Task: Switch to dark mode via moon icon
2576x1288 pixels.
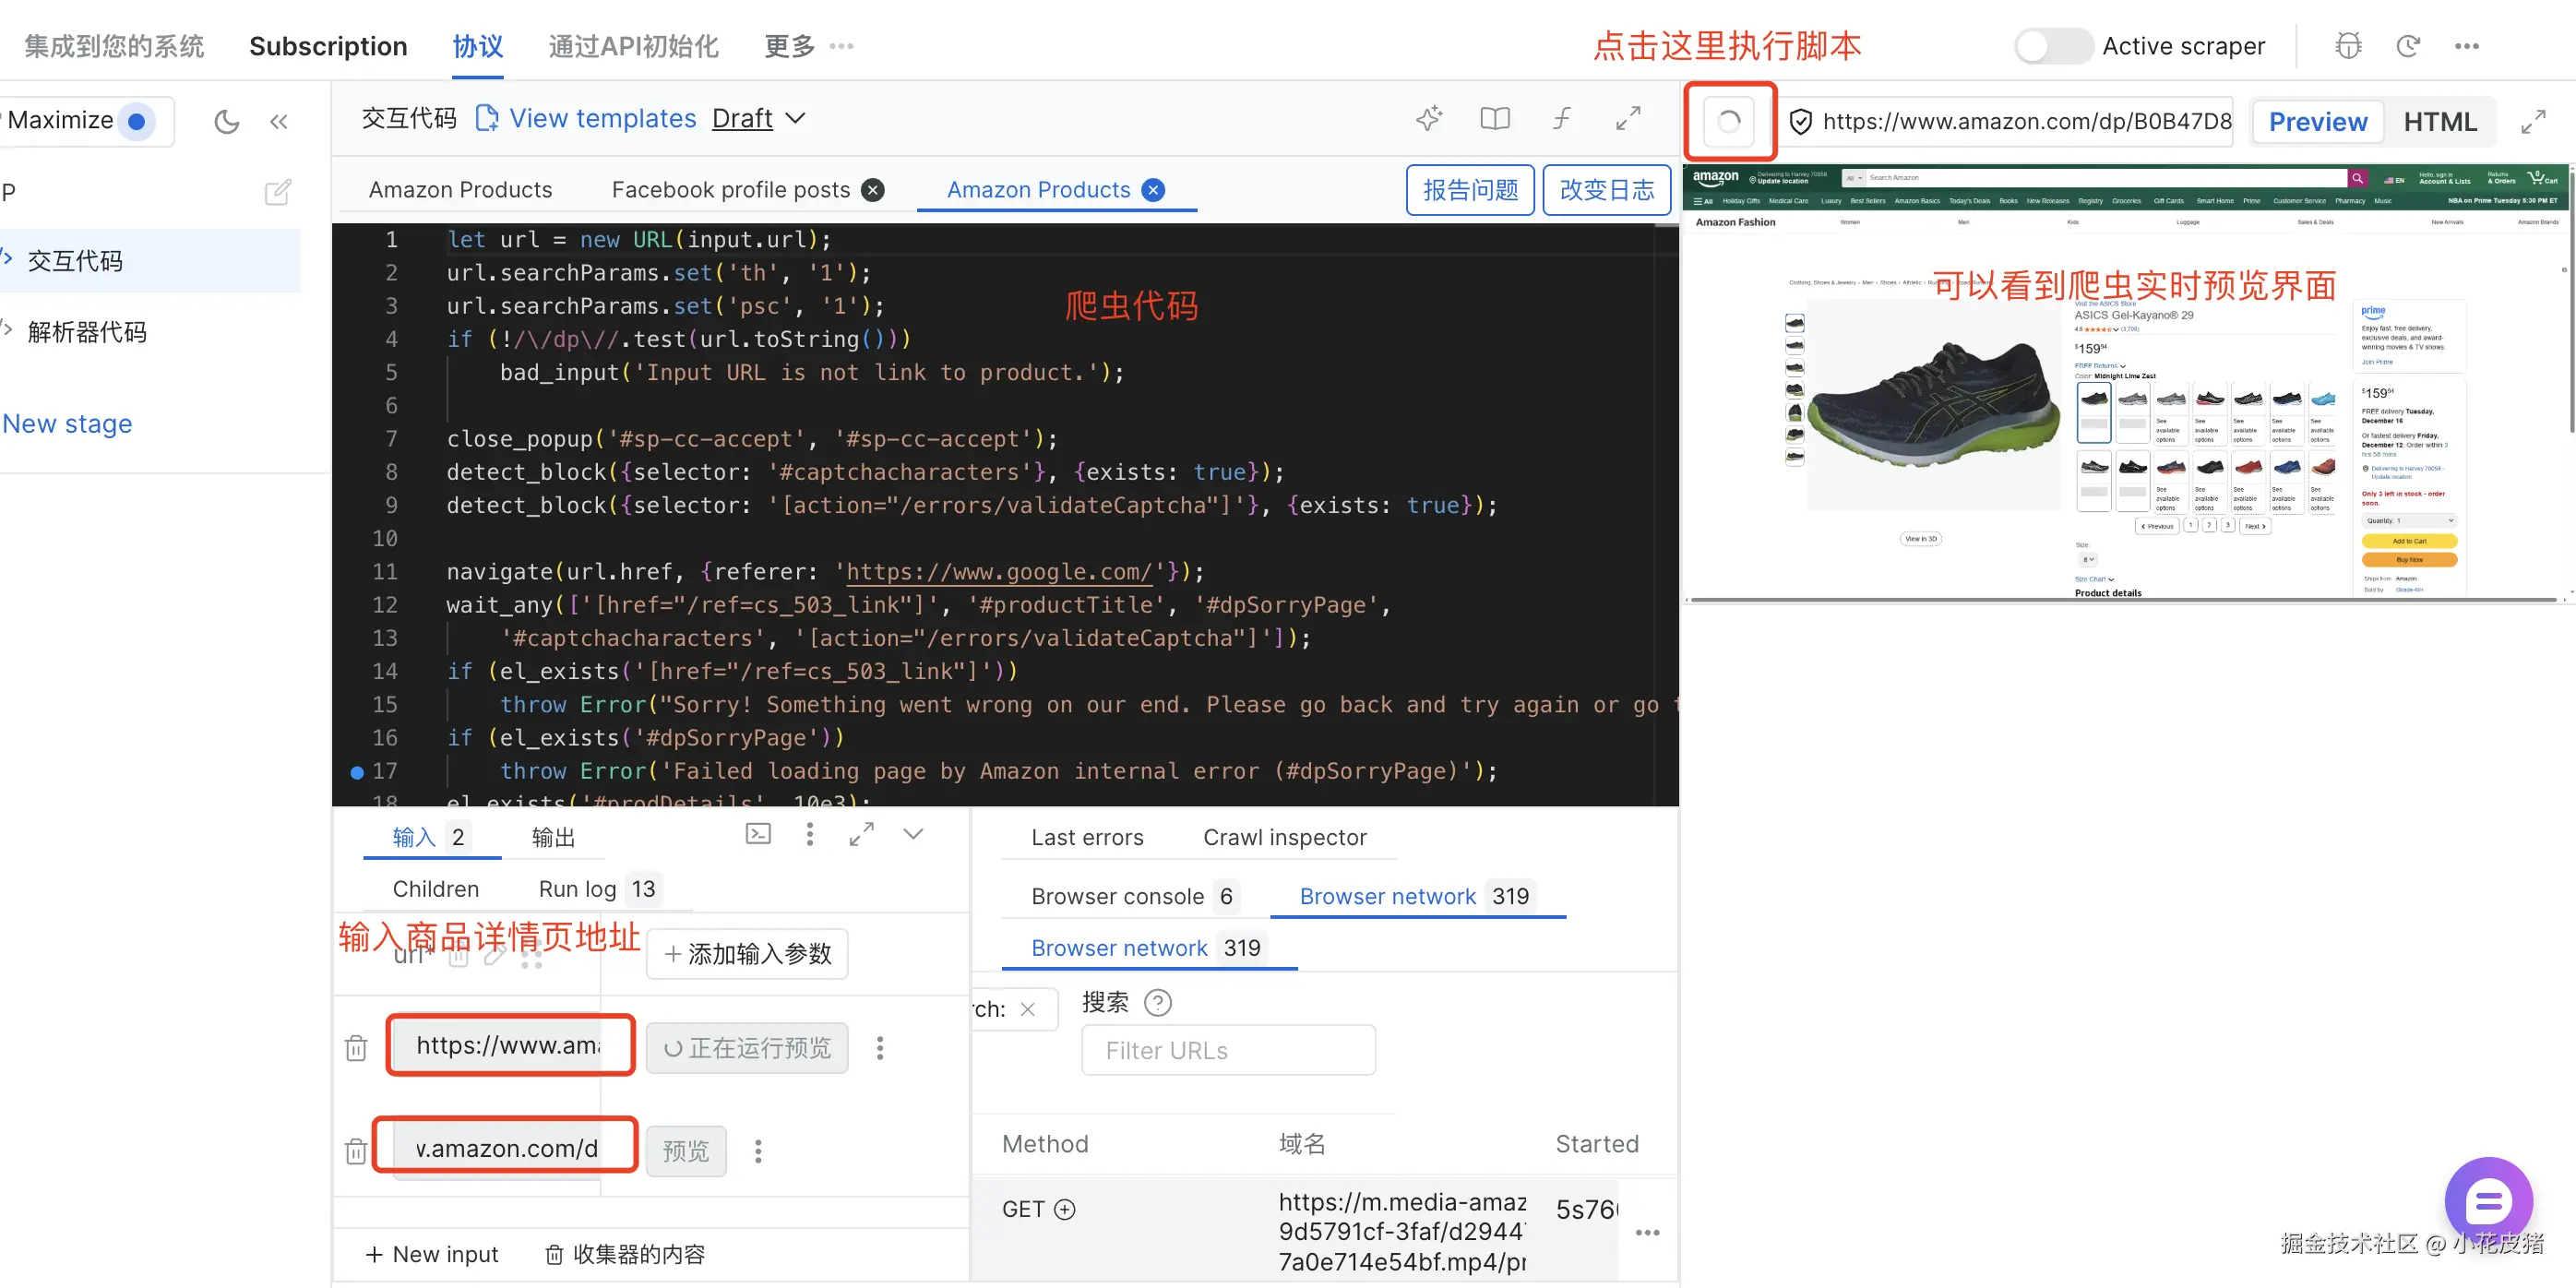Action: tap(227, 122)
